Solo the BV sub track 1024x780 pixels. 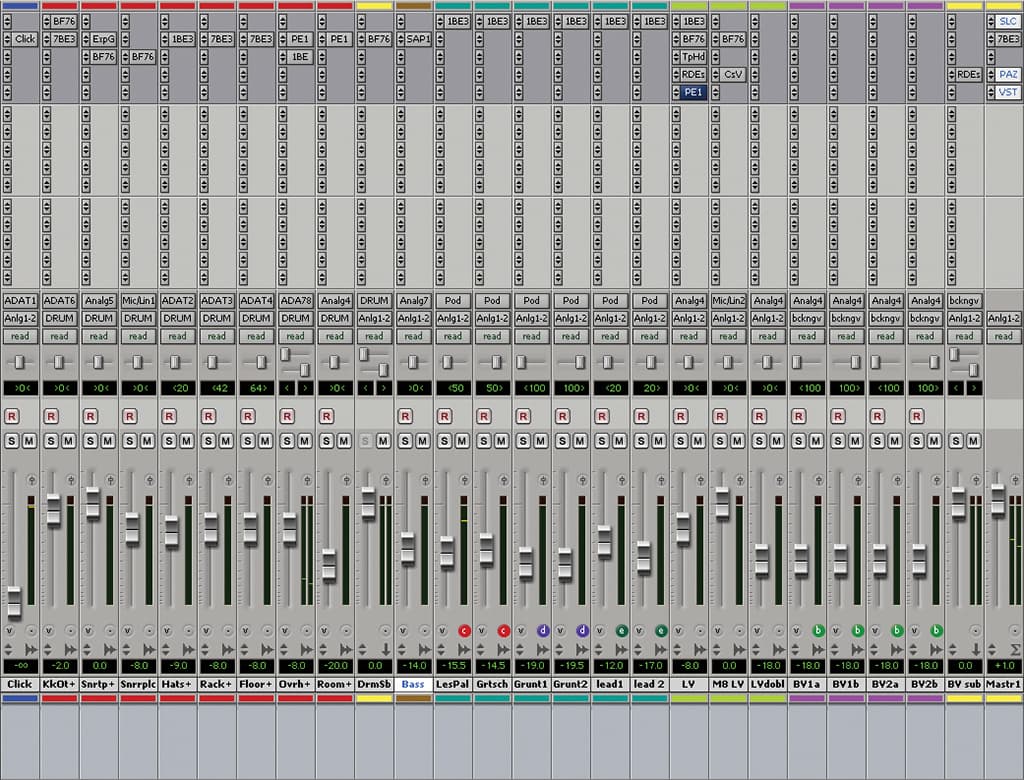[956, 442]
